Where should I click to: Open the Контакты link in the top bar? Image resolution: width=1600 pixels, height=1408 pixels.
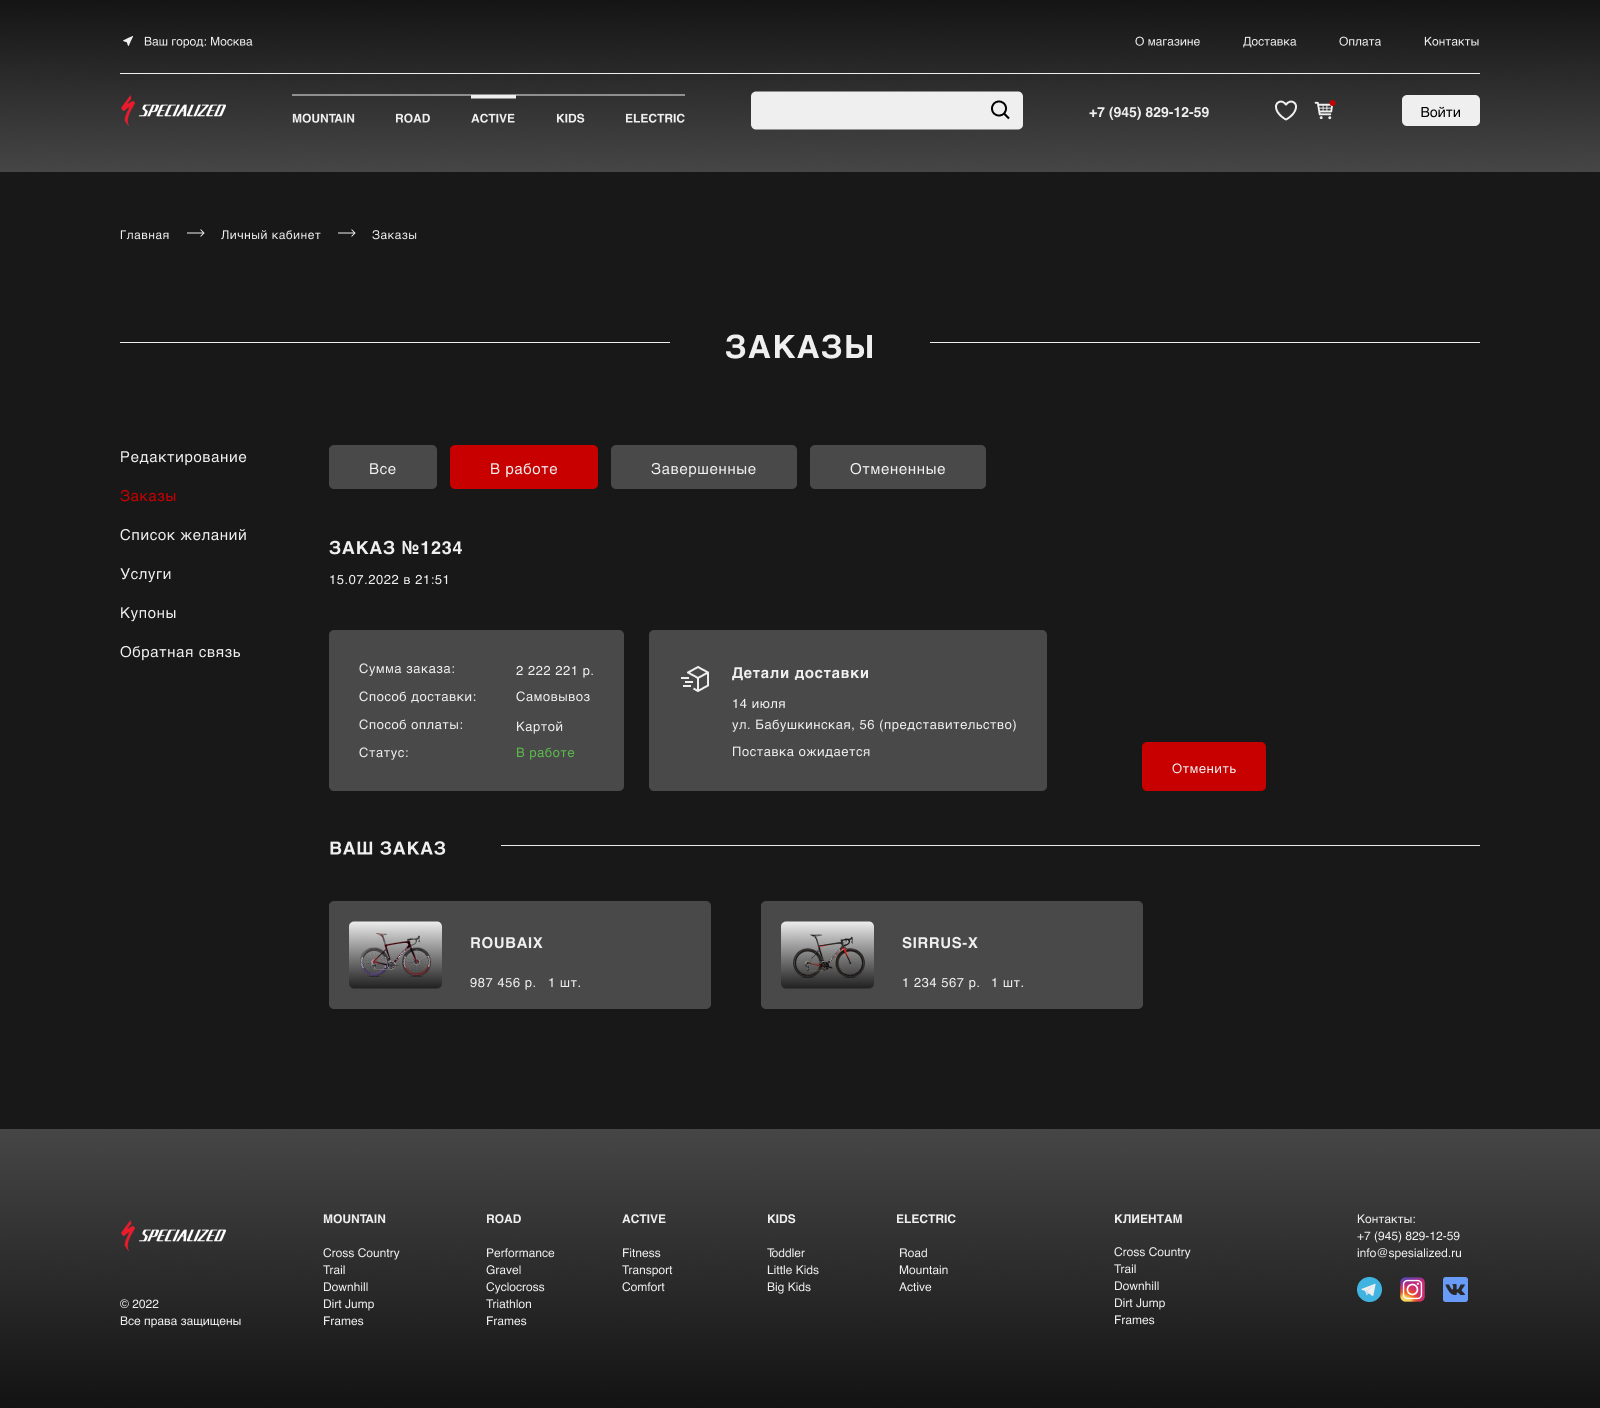click(x=1451, y=41)
